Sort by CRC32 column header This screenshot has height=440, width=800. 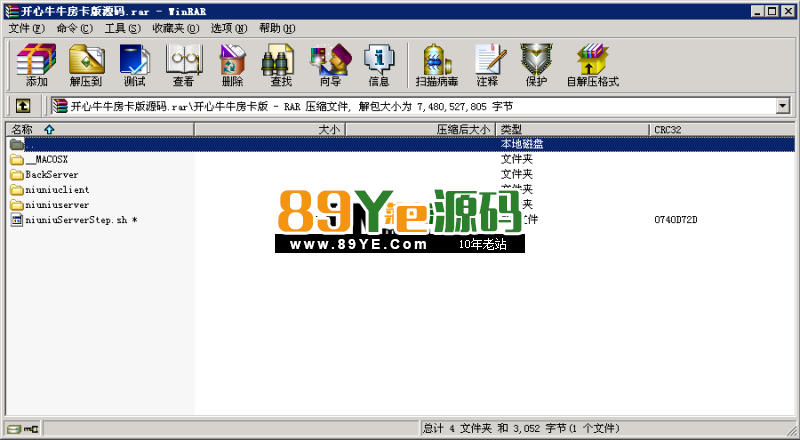pyautogui.click(x=721, y=130)
